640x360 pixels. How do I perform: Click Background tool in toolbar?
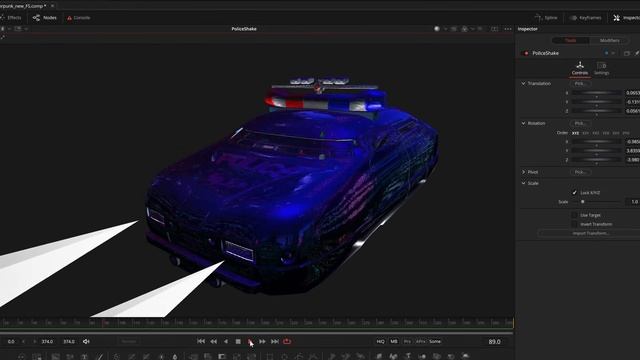click(x=56, y=356)
